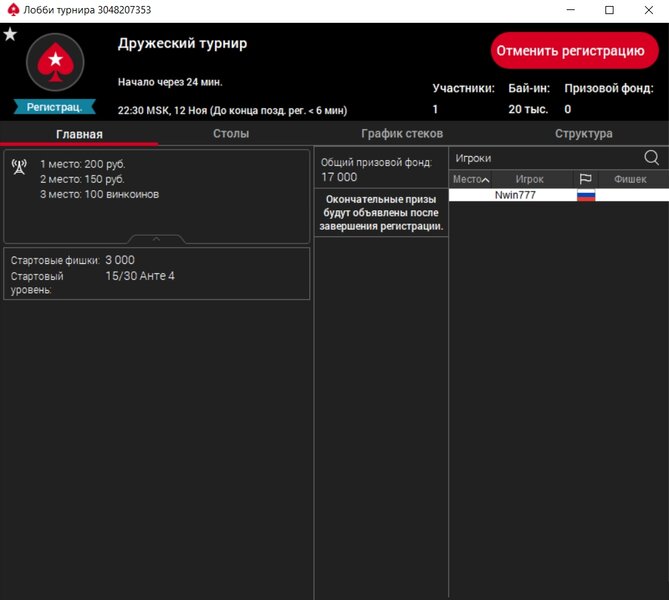Sort players by Место column

[470, 179]
